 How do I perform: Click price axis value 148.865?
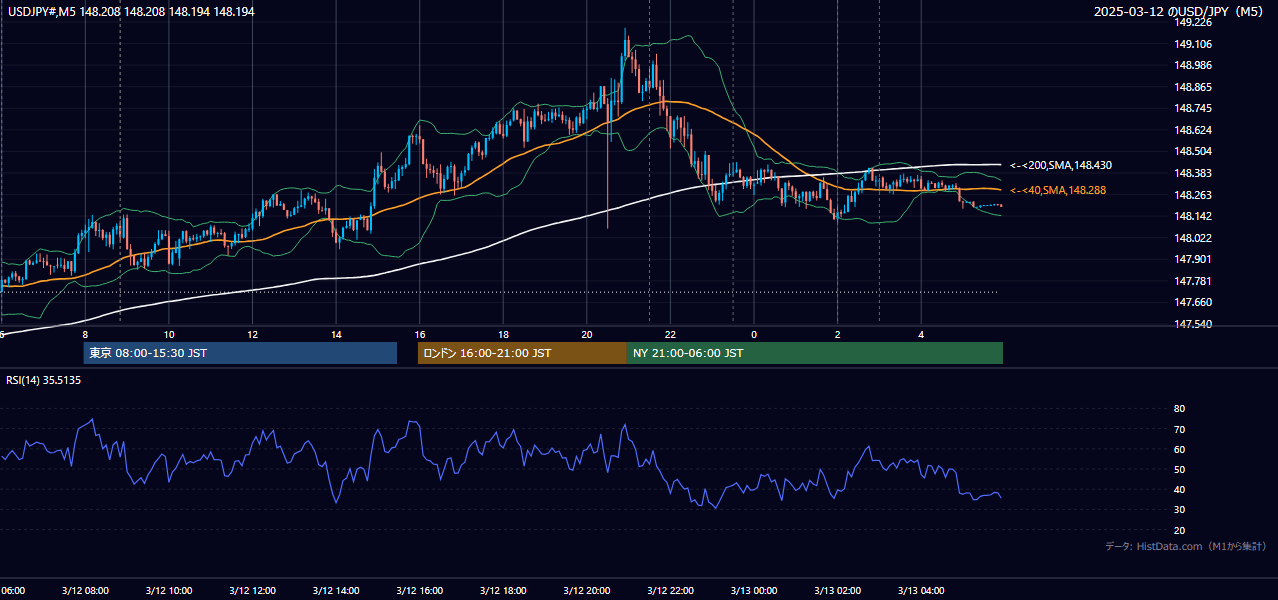tap(1193, 87)
